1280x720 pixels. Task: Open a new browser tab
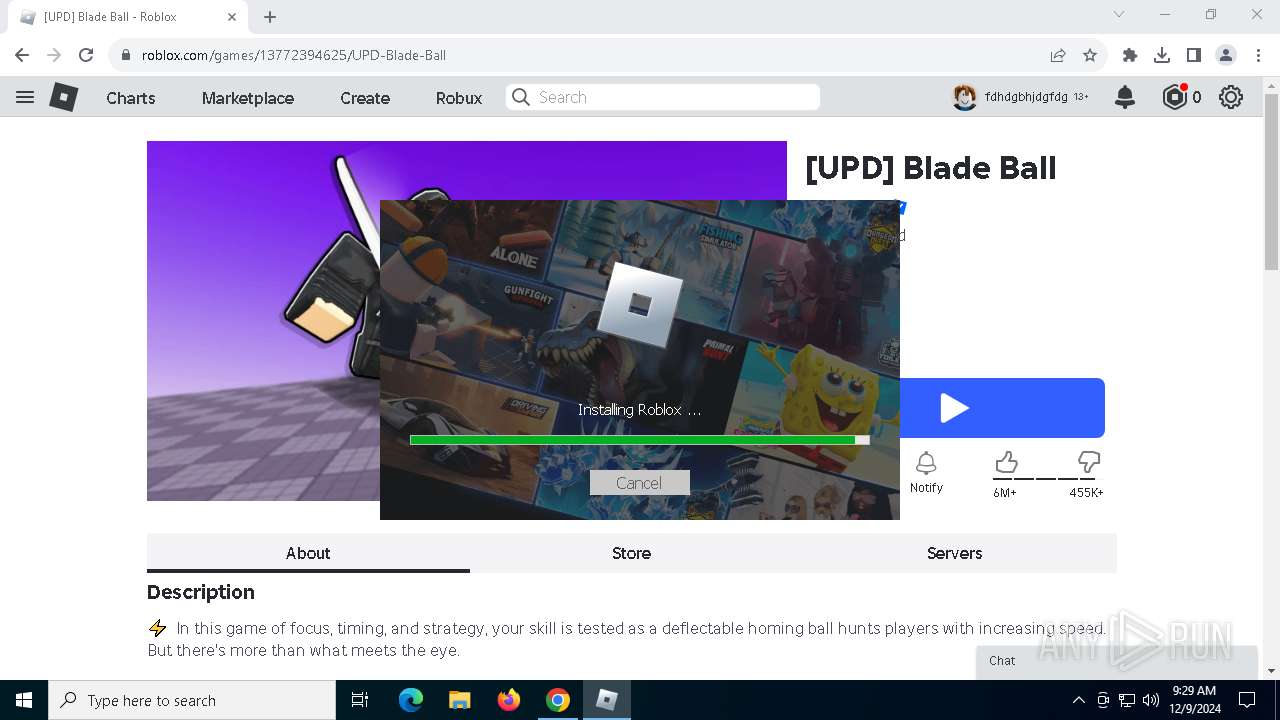click(270, 17)
